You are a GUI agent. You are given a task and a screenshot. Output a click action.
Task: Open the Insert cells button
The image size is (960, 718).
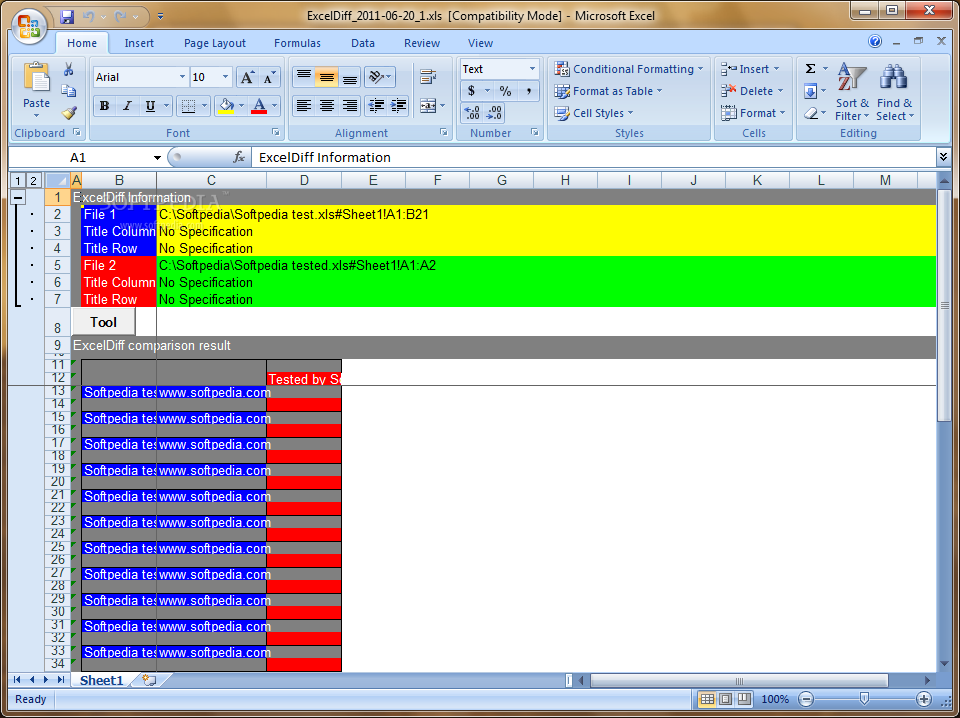[750, 69]
